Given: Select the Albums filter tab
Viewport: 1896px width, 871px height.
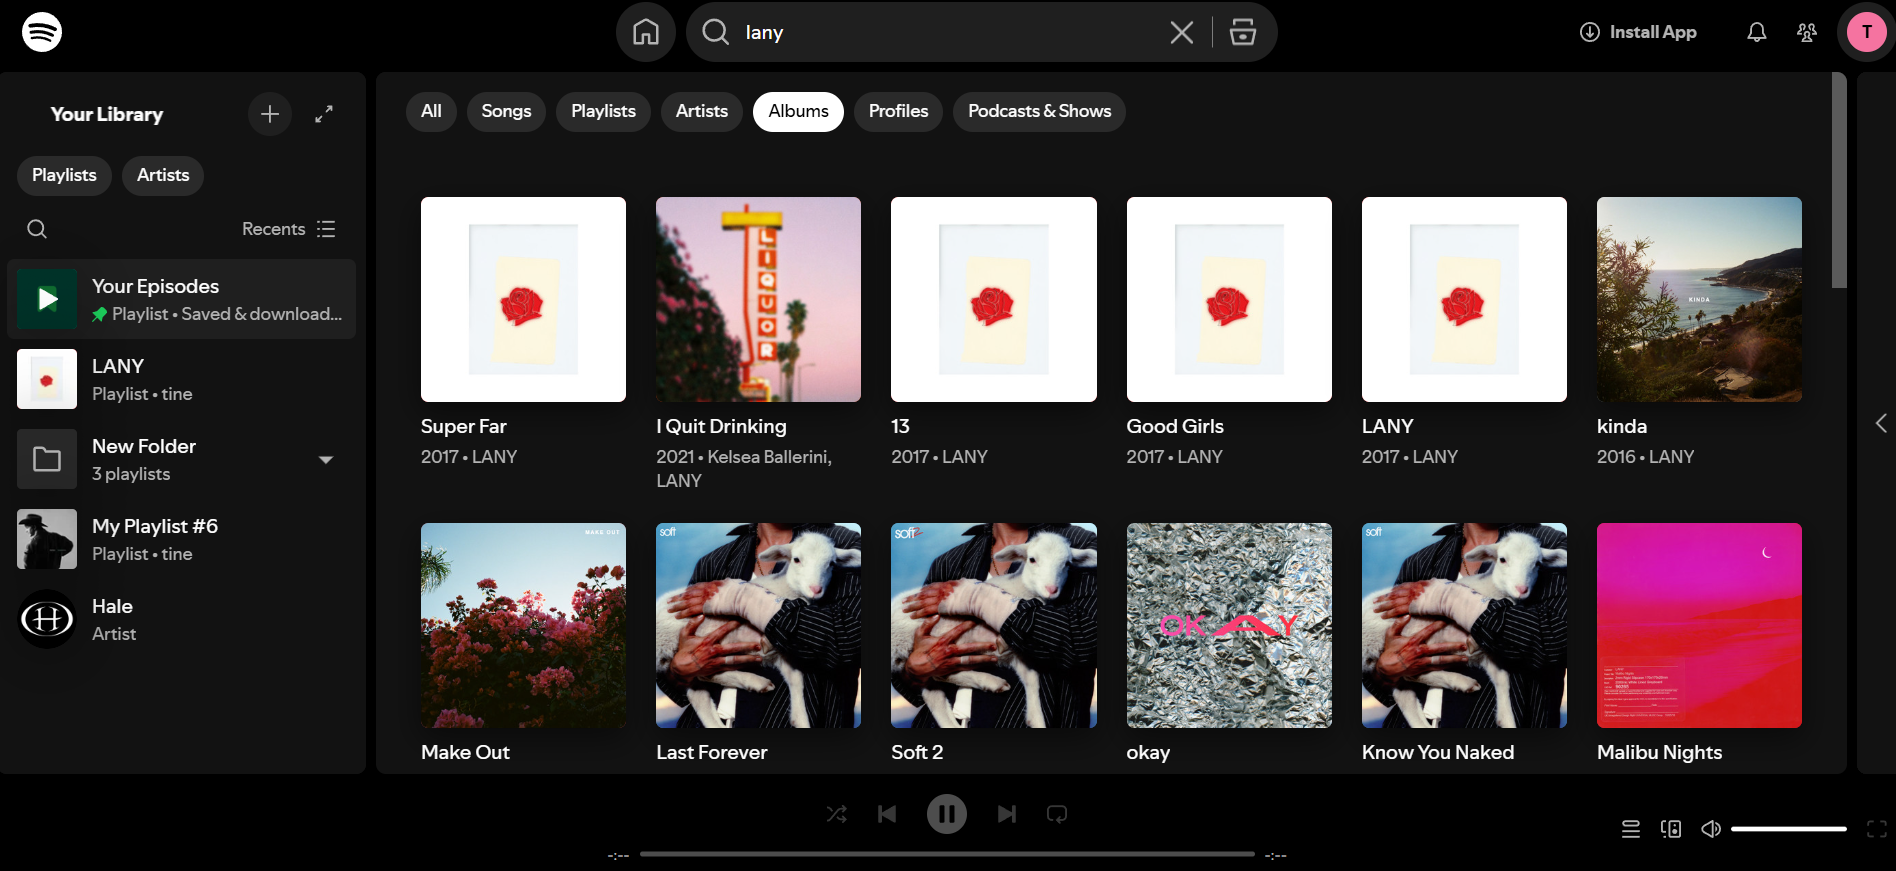Looking at the screenshot, I should pos(798,111).
